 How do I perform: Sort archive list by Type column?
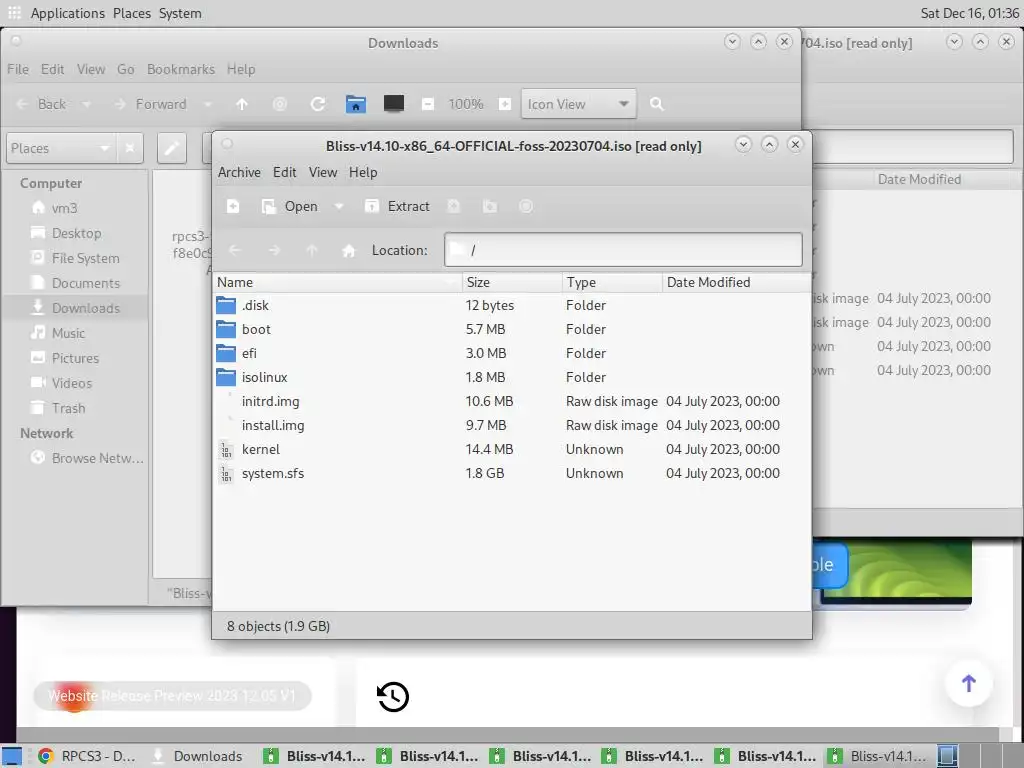pyautogui.click(x=612, y=282)
